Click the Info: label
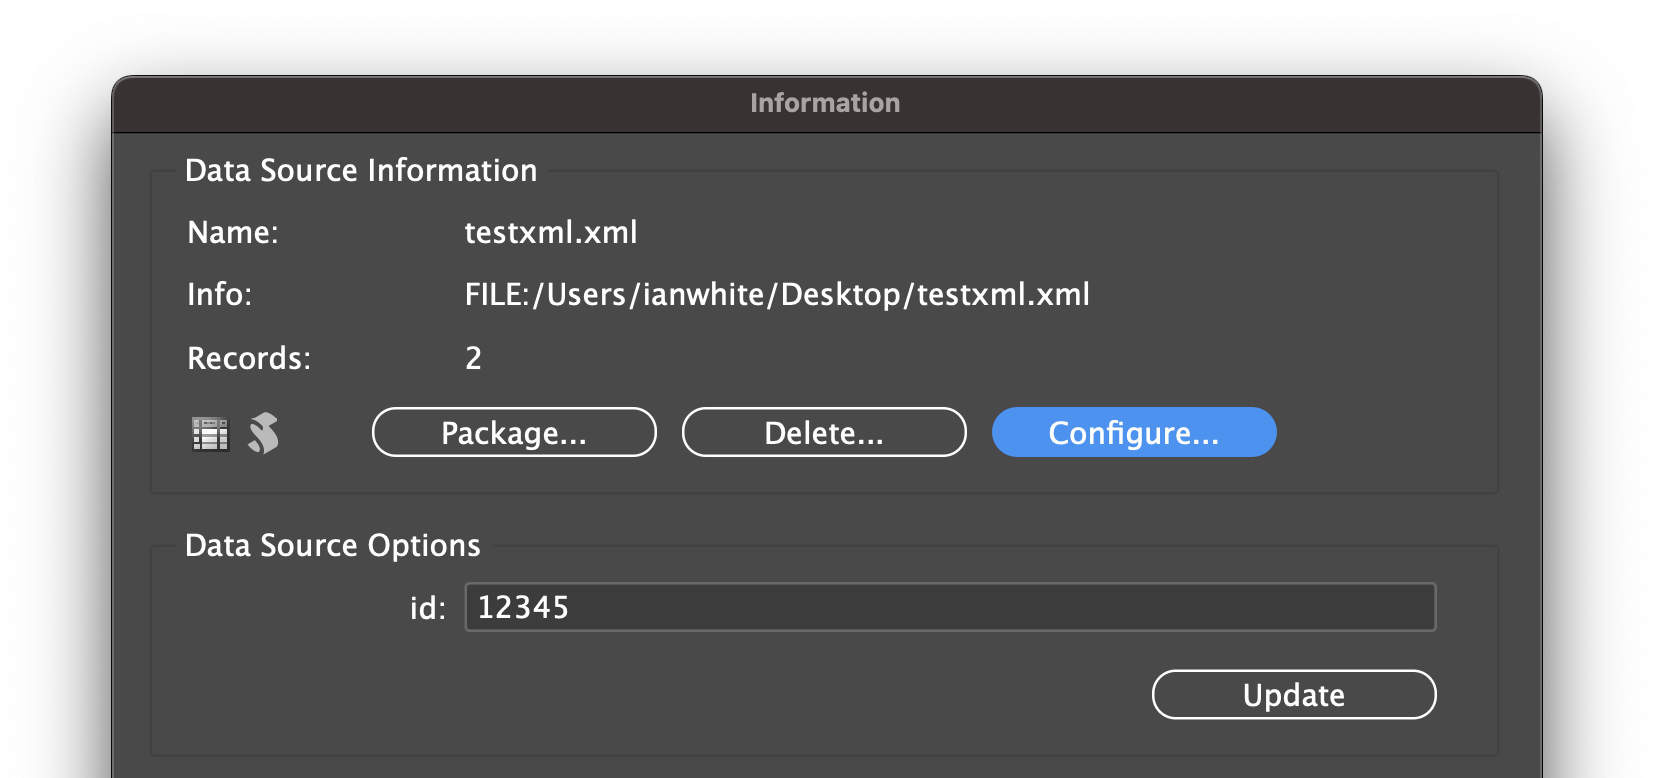 coord(220,295)
